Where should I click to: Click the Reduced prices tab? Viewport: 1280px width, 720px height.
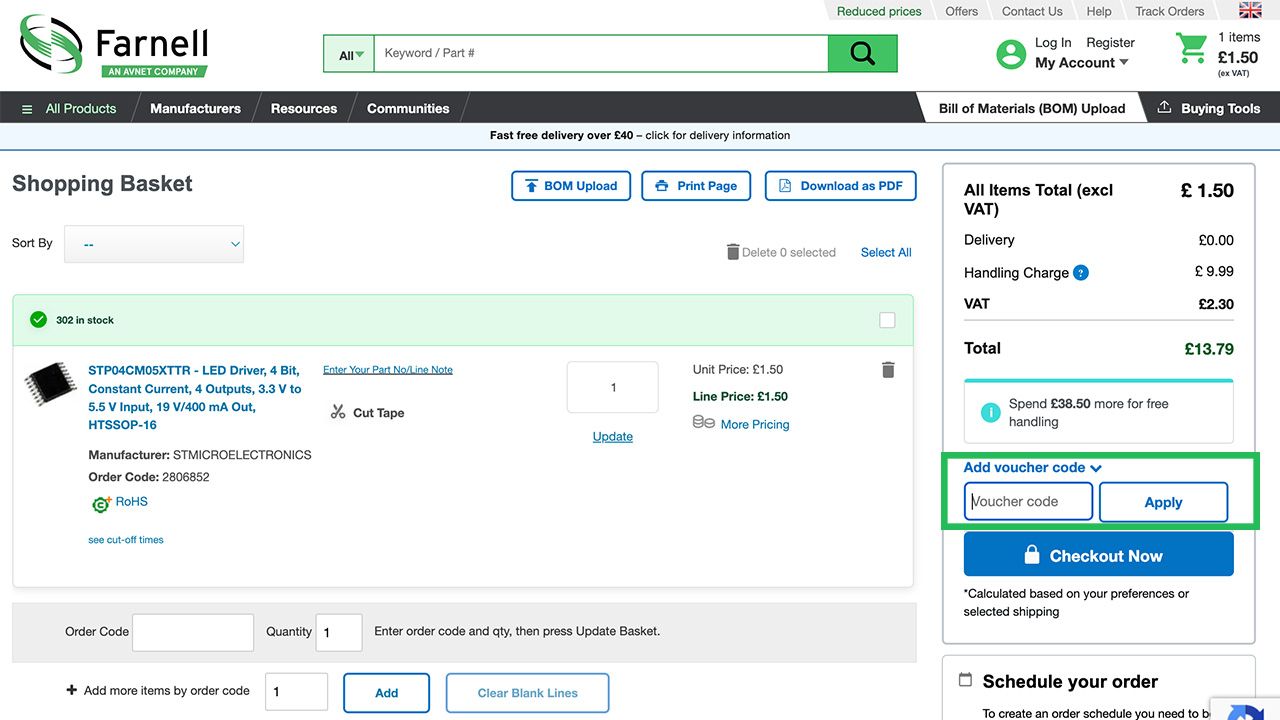[879, 11]
